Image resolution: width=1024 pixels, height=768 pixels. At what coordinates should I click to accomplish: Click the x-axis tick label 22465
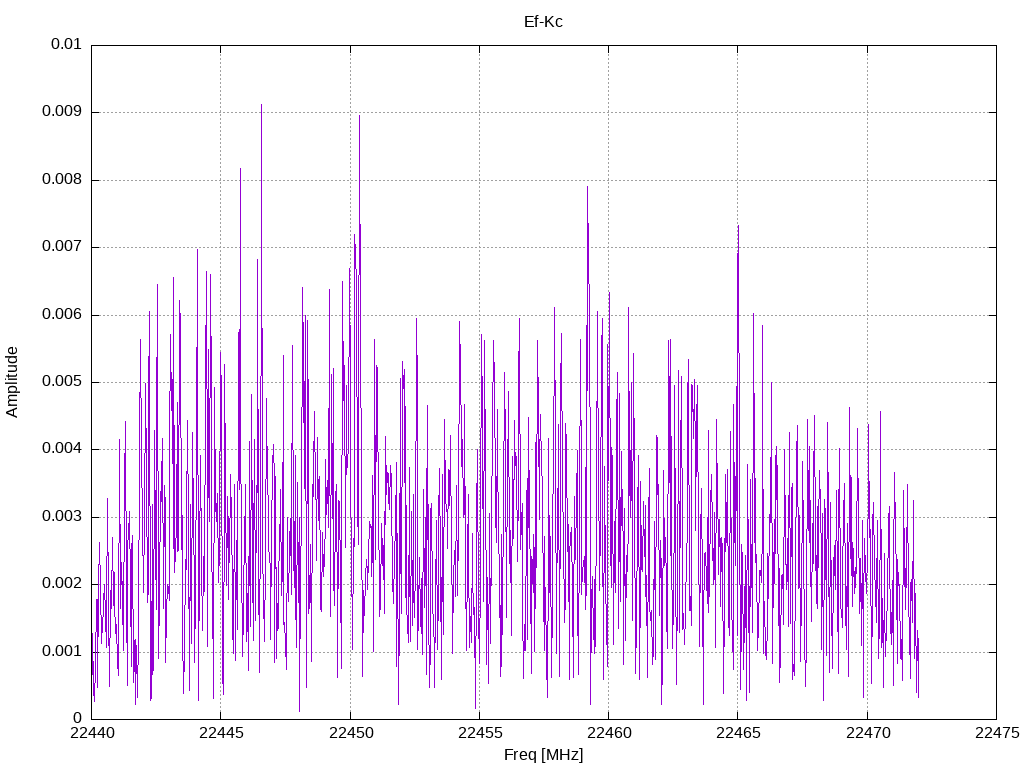coord(738,733)
